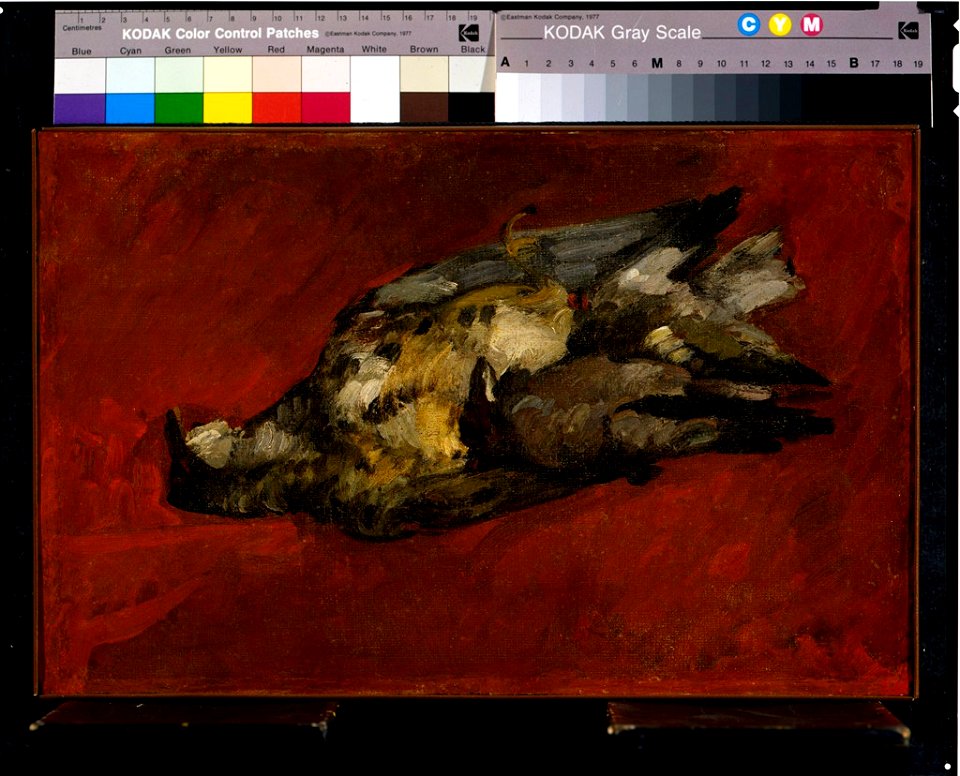
Task: Select the saturated magenta color patch
Action: 326,108
